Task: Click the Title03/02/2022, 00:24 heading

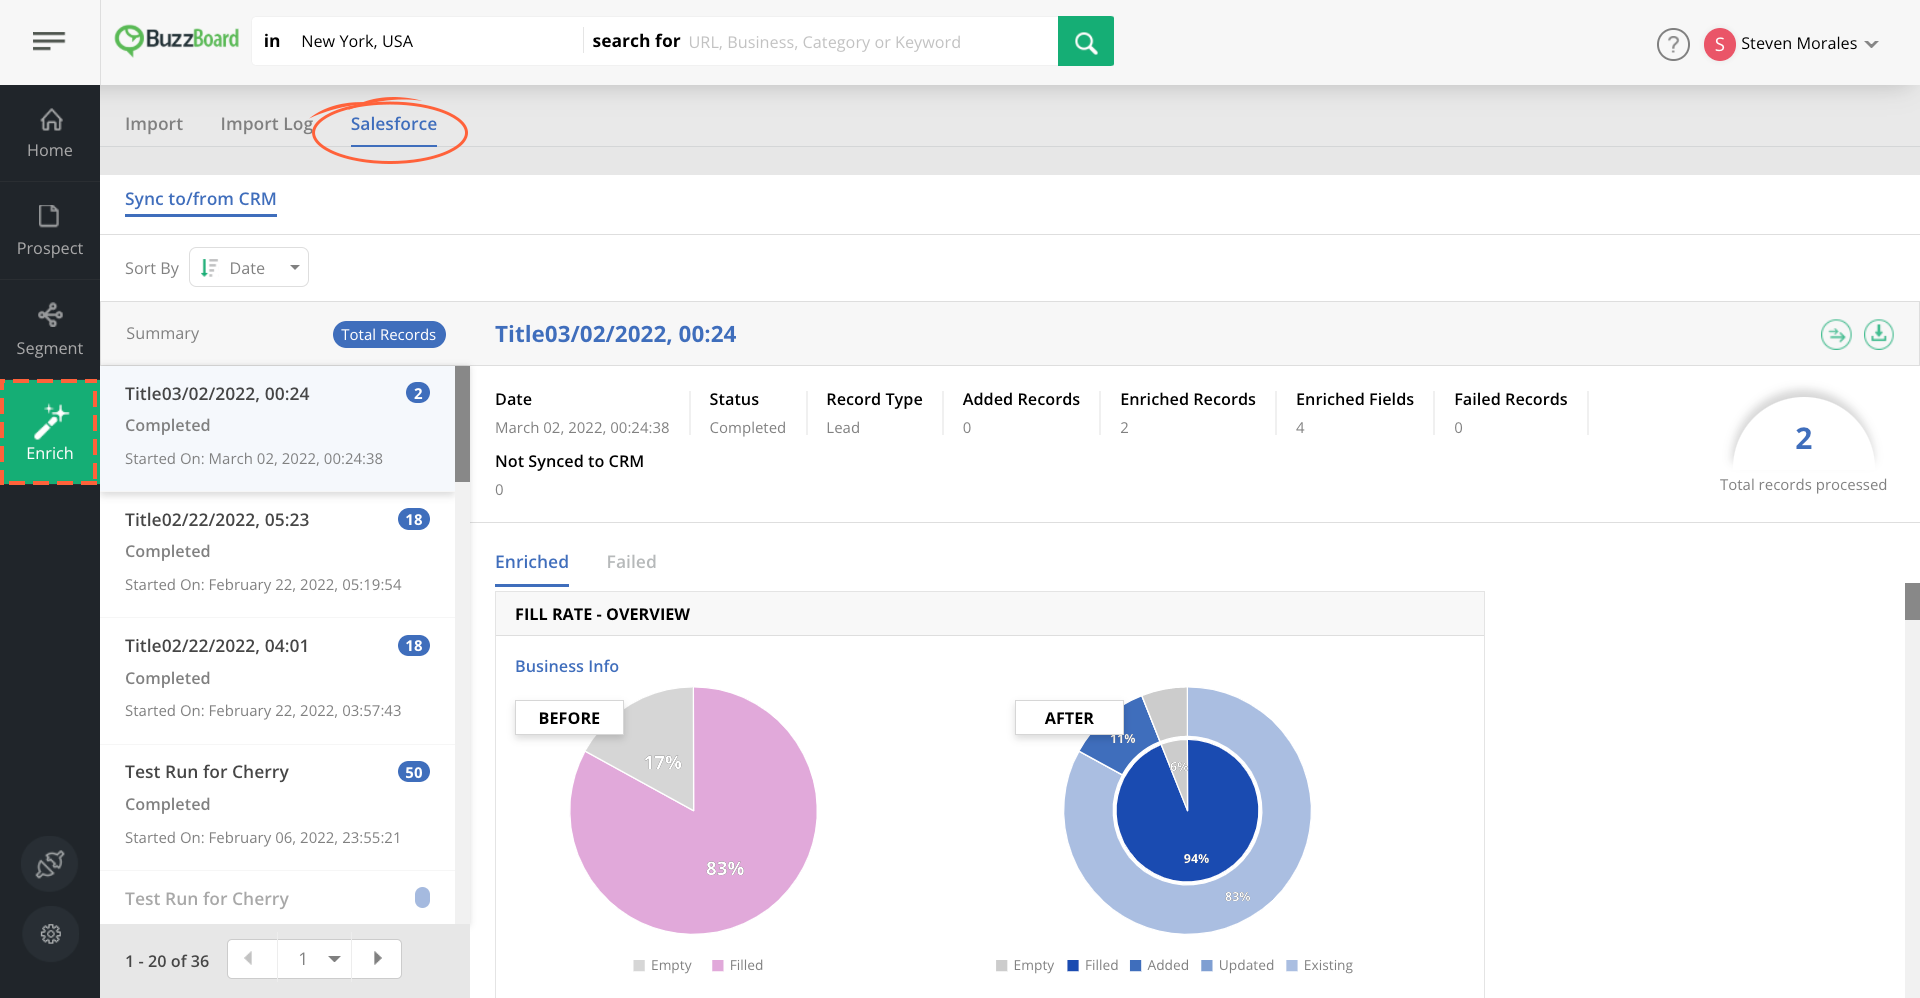Action: click(x=616, y=334)
